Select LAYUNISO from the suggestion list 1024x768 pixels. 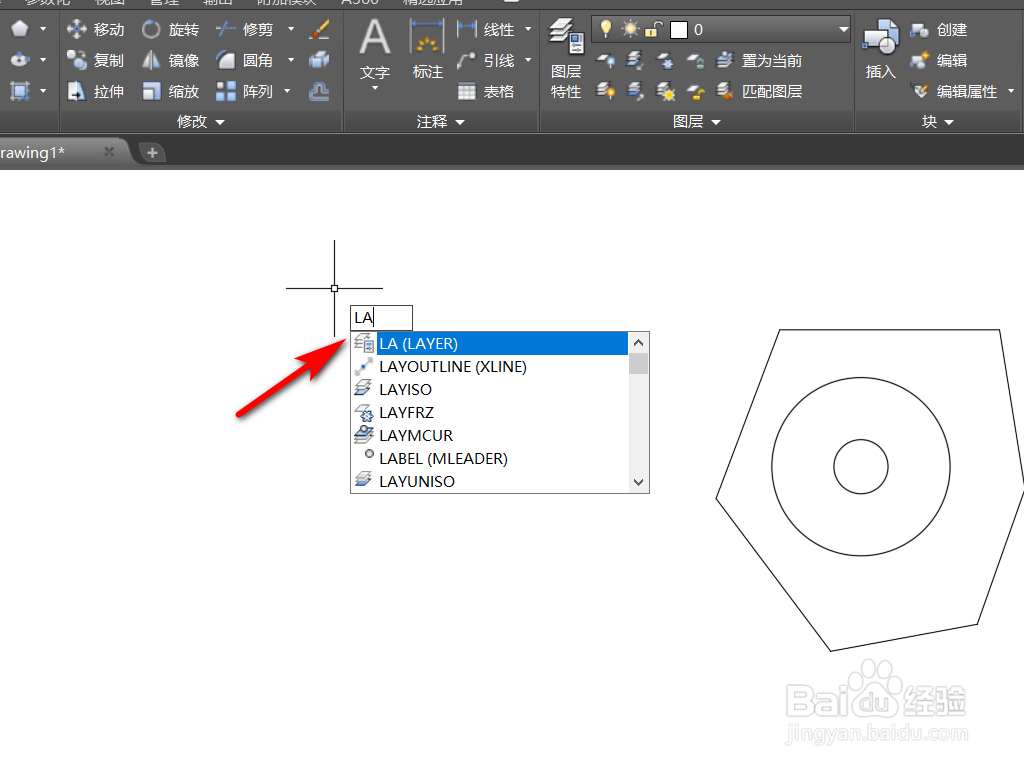tap(490, 481)
